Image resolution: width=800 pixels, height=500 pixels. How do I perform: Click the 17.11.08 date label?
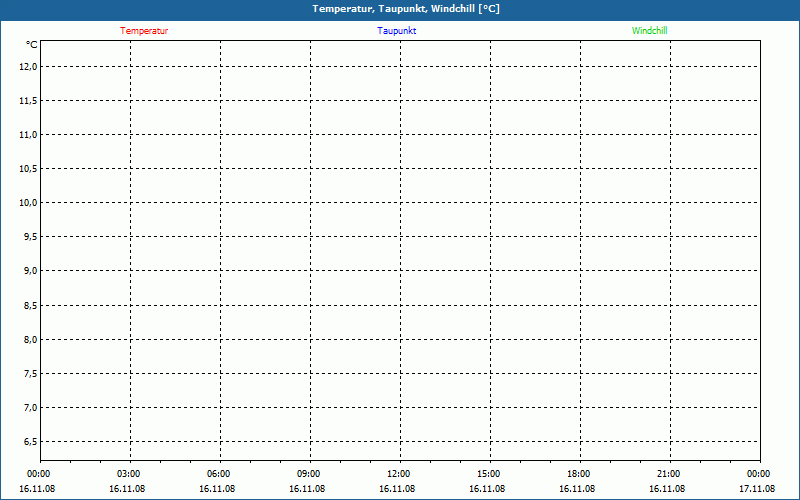757,488
